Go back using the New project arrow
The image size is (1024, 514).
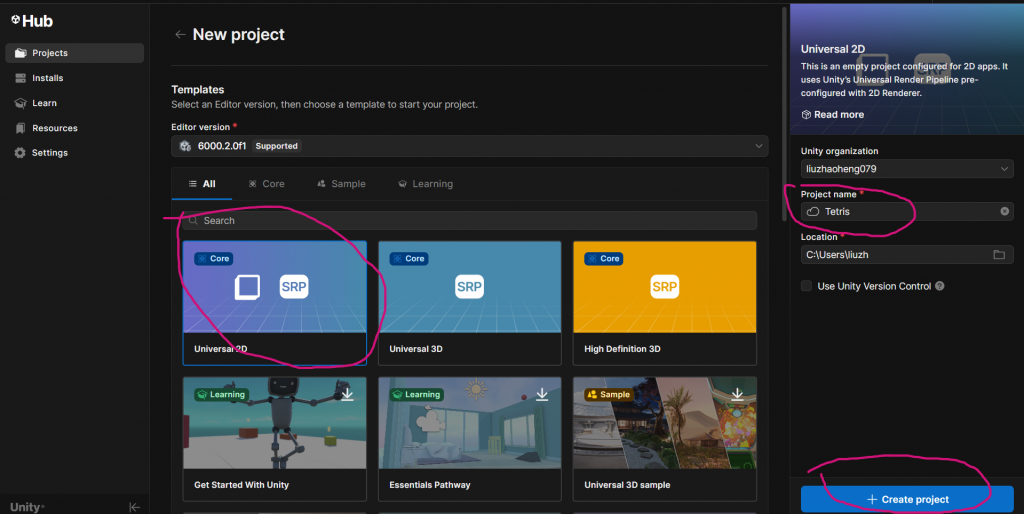[180, 35]
